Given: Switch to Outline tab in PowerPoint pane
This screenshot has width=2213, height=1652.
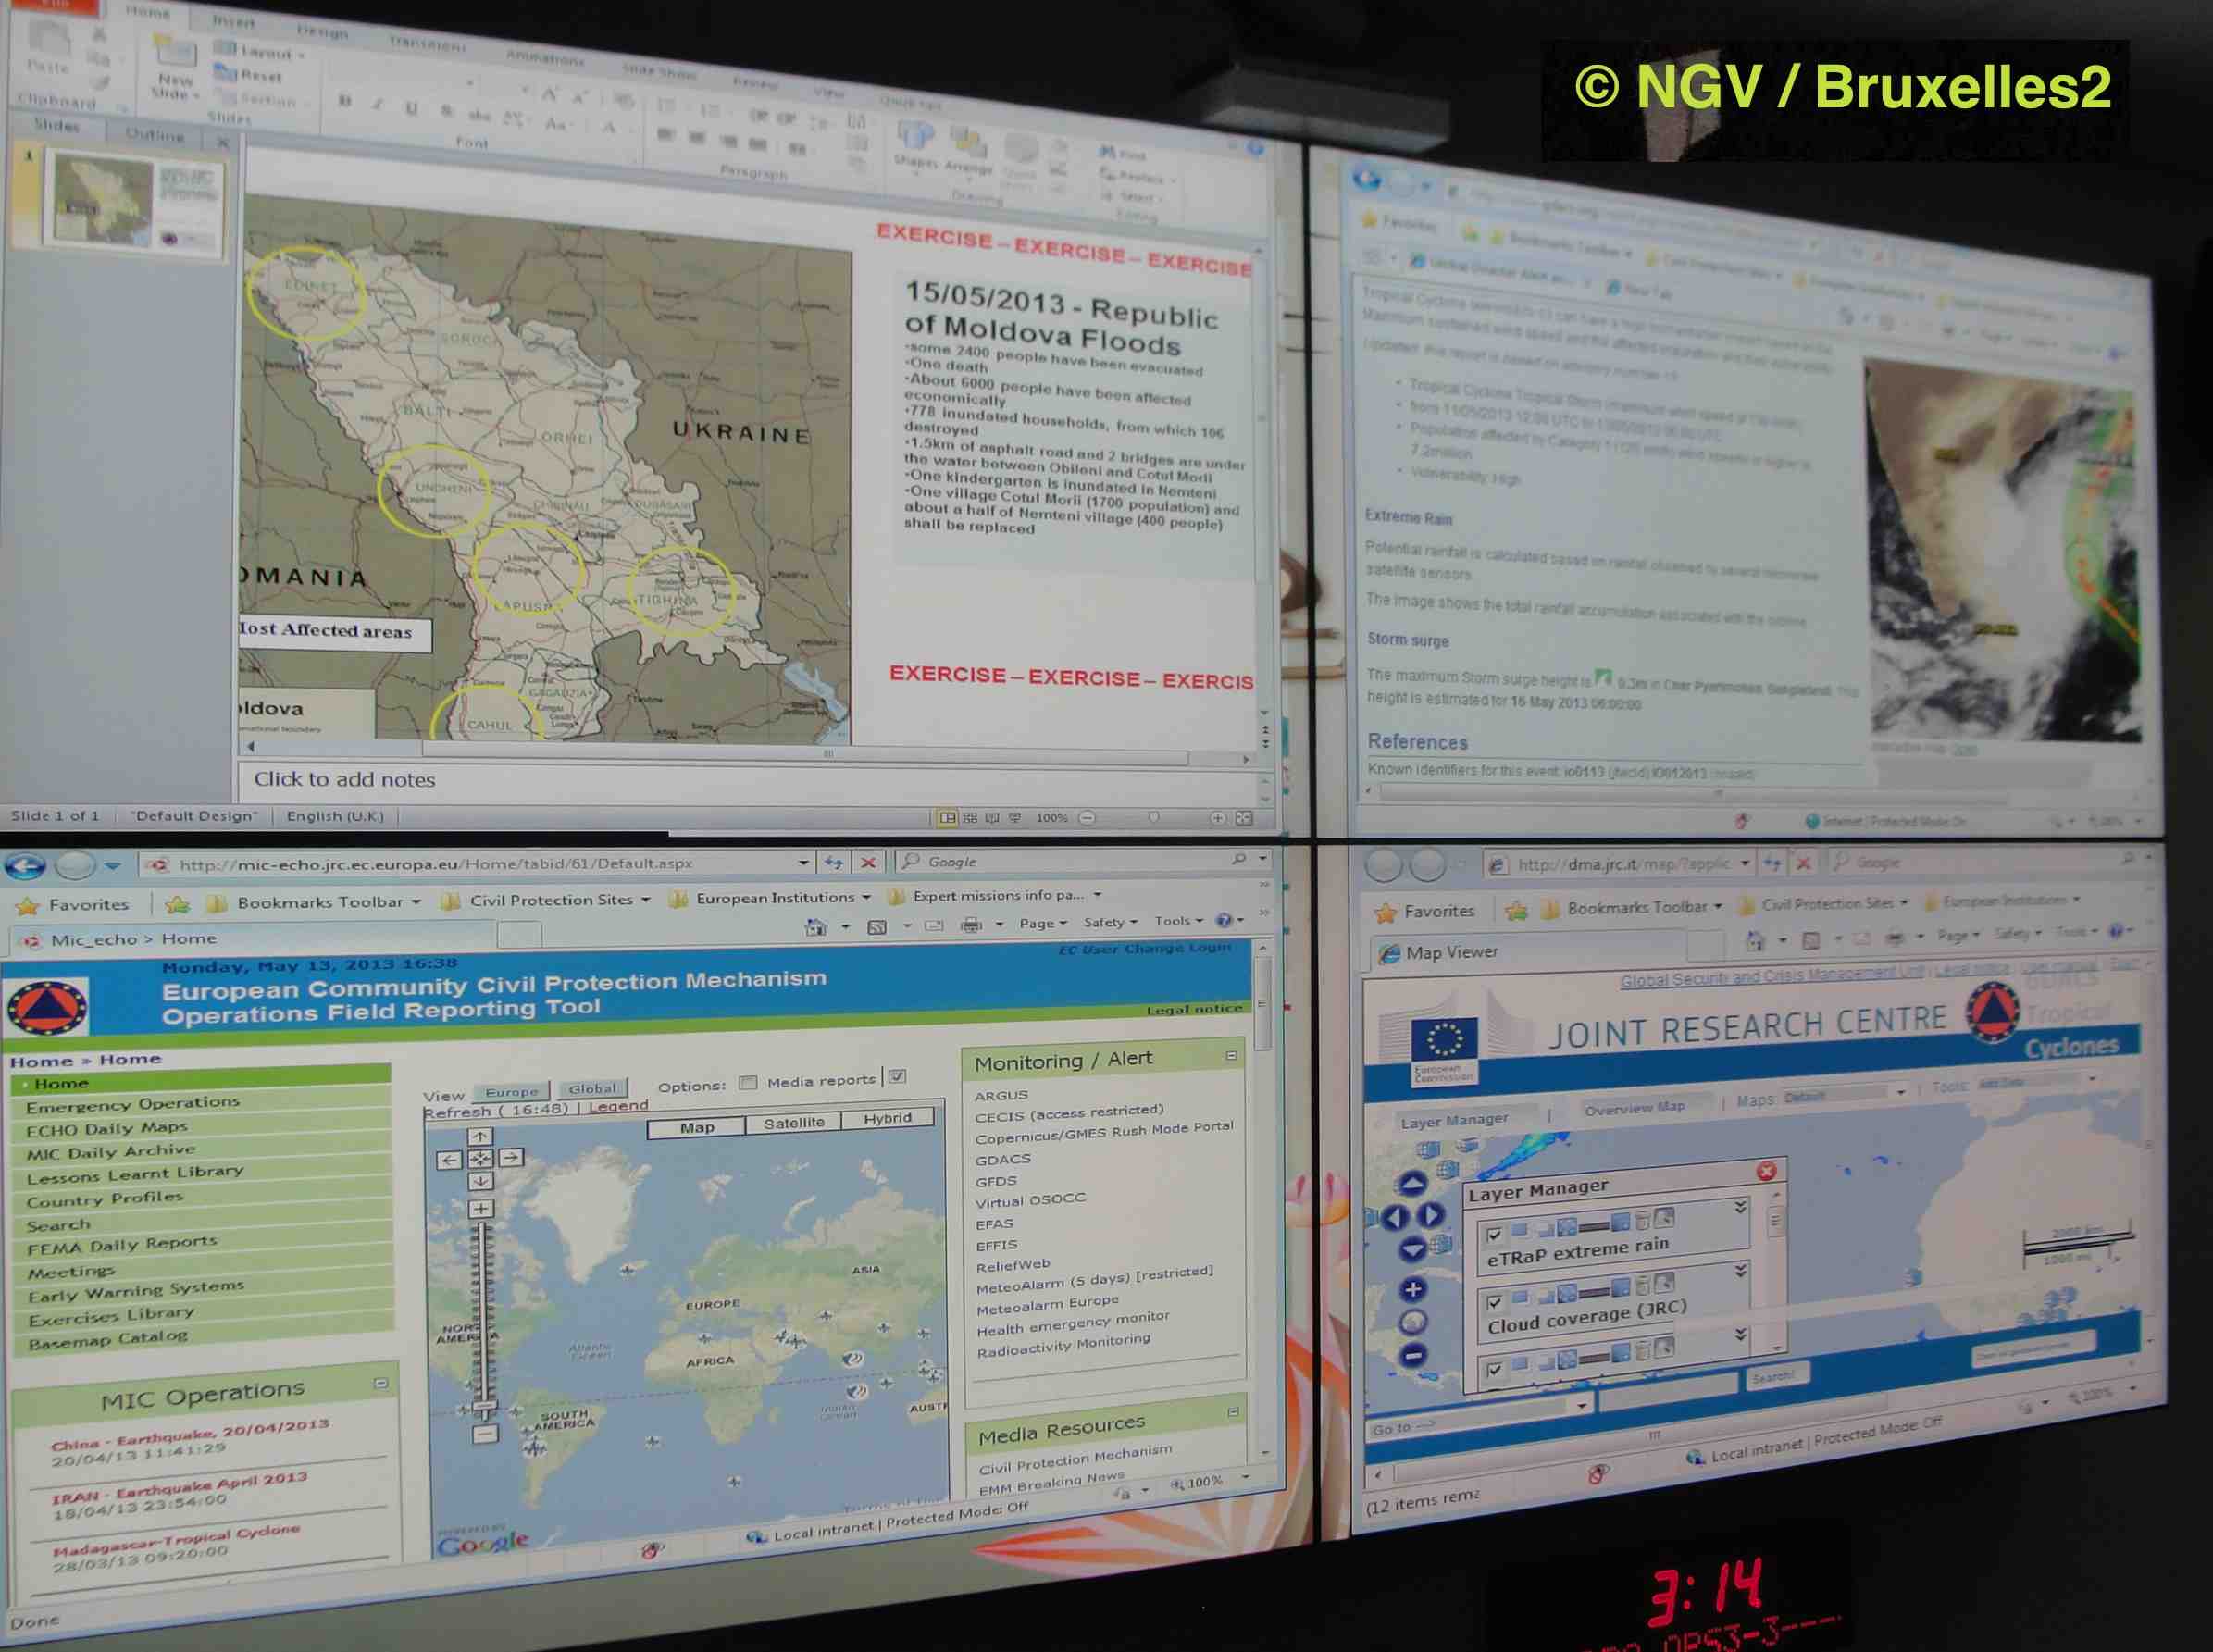Looking at the screenshot, I should tap(155, 134).
